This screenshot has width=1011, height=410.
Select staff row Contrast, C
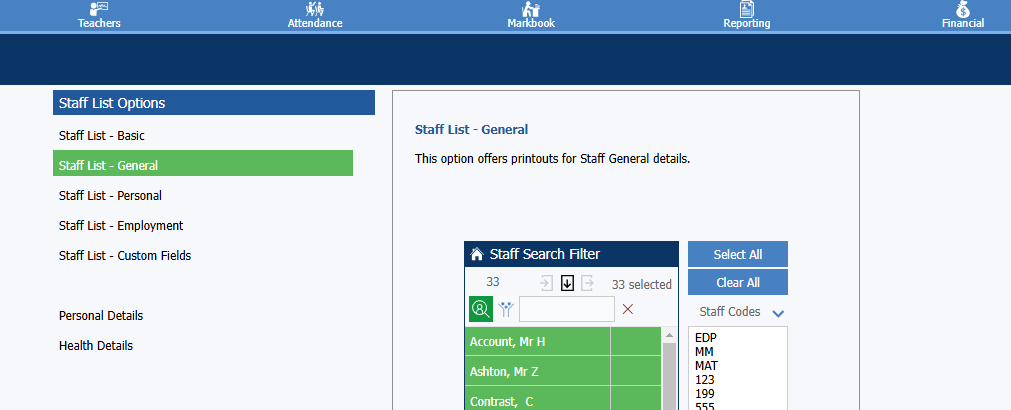coord(563,398)
